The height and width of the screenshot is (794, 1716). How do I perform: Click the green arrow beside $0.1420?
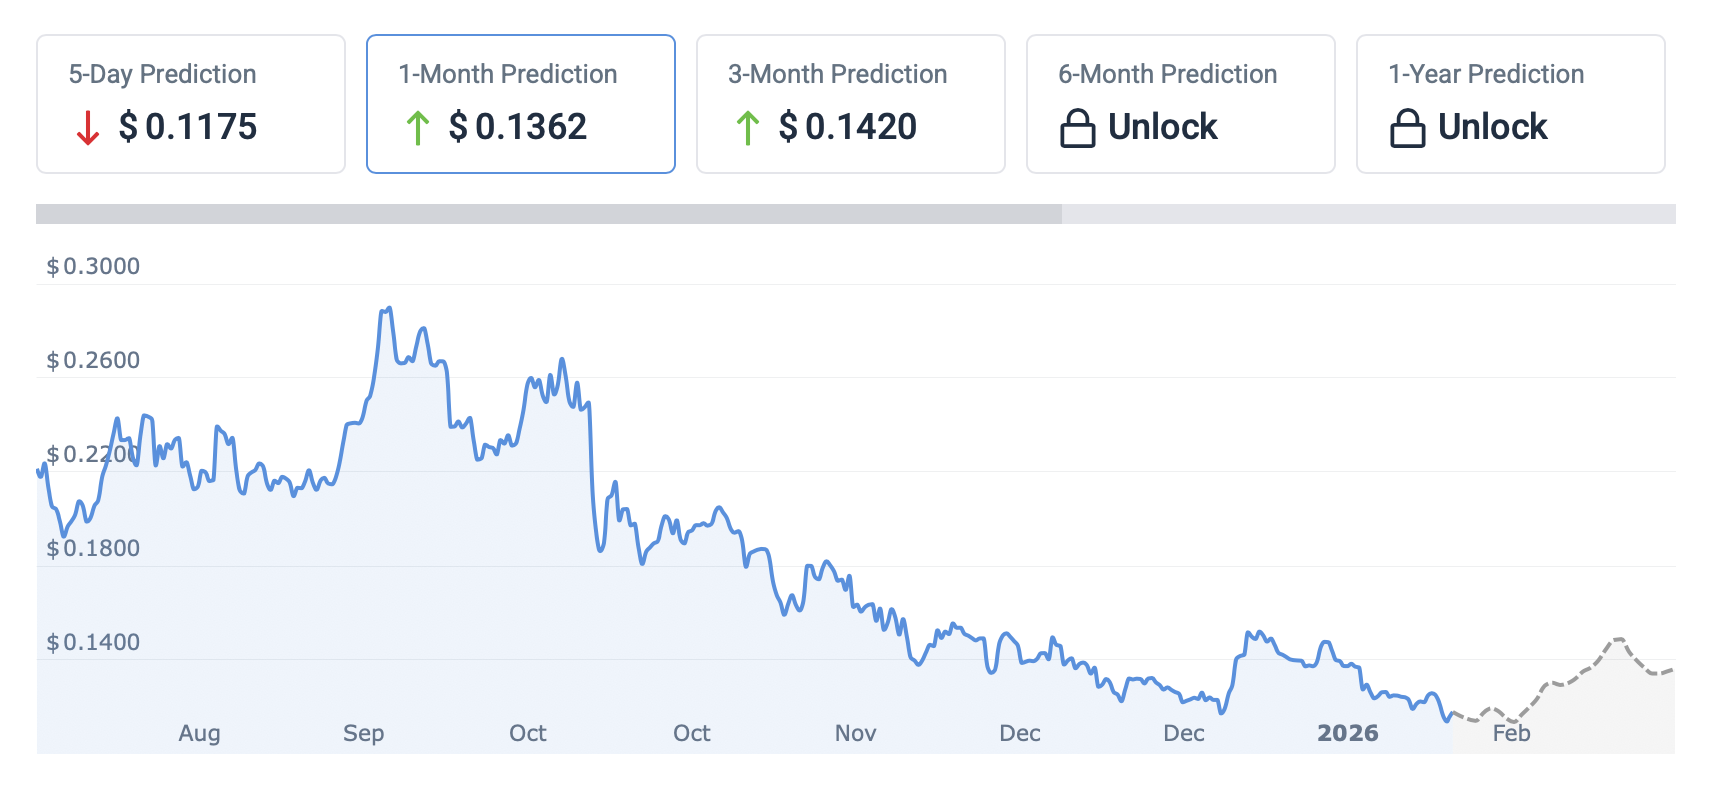[748, 128]
